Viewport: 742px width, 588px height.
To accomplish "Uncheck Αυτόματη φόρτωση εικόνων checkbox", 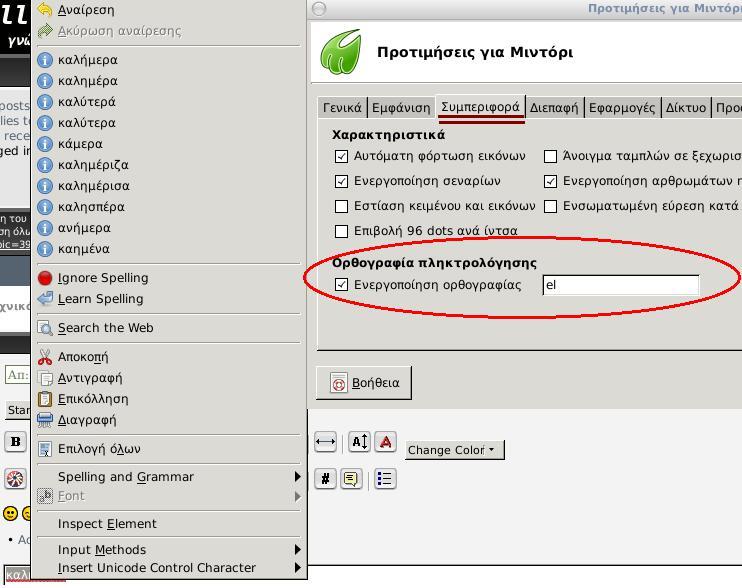I will [341, 156].
